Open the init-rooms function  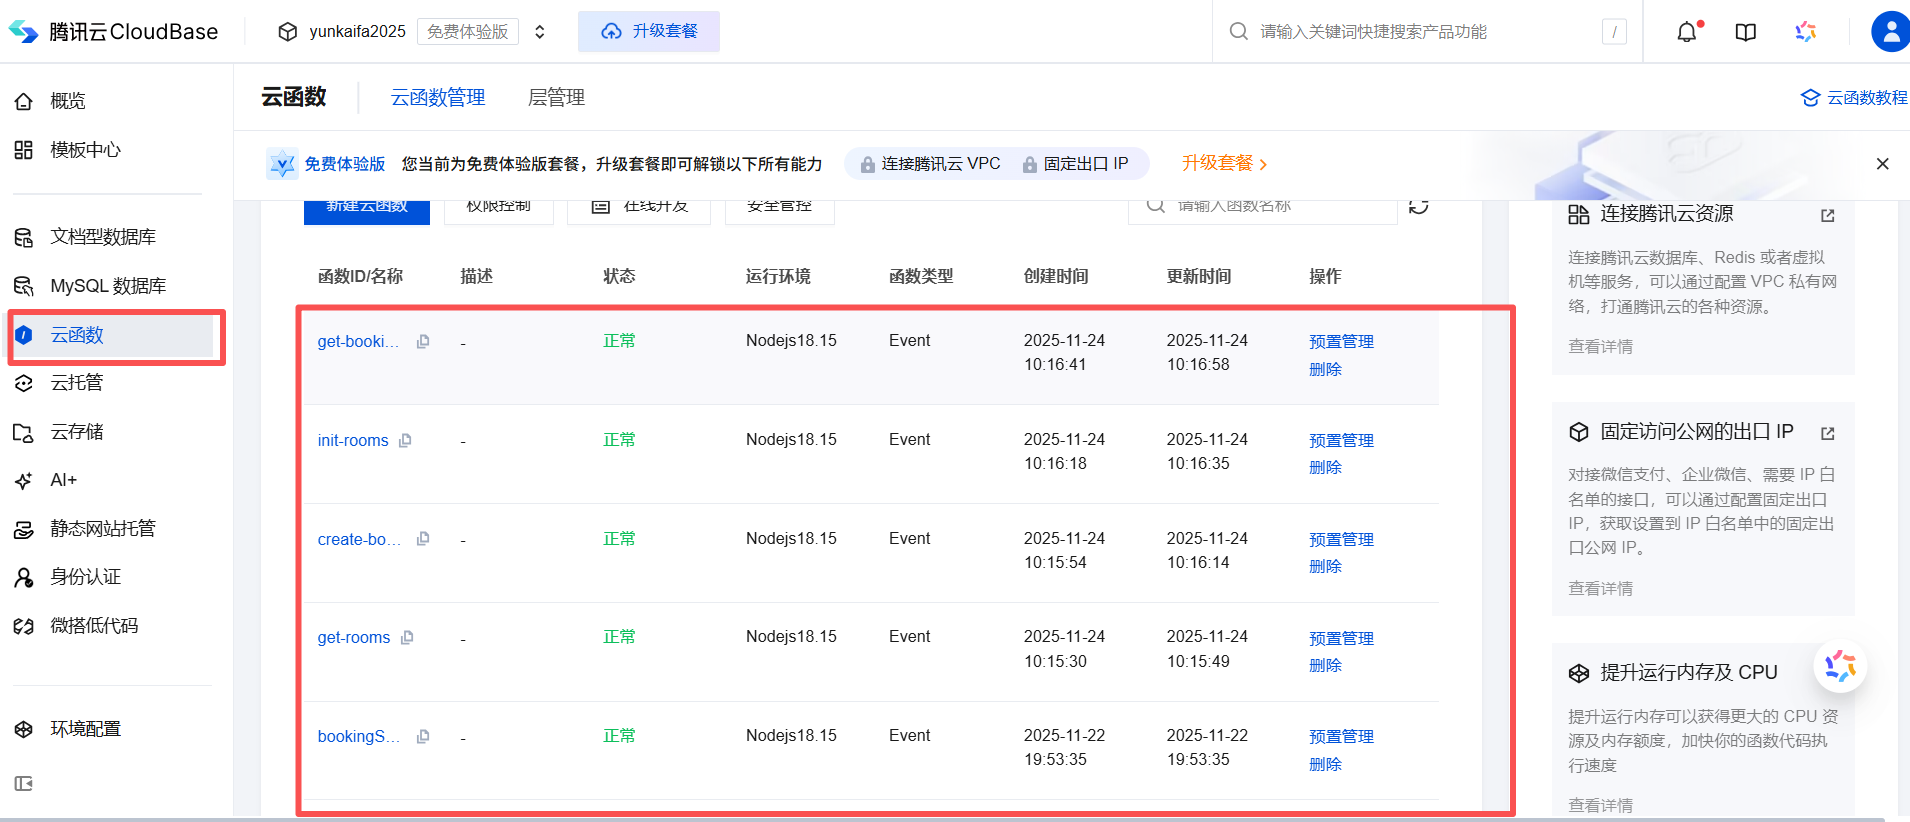pos(353,441)
